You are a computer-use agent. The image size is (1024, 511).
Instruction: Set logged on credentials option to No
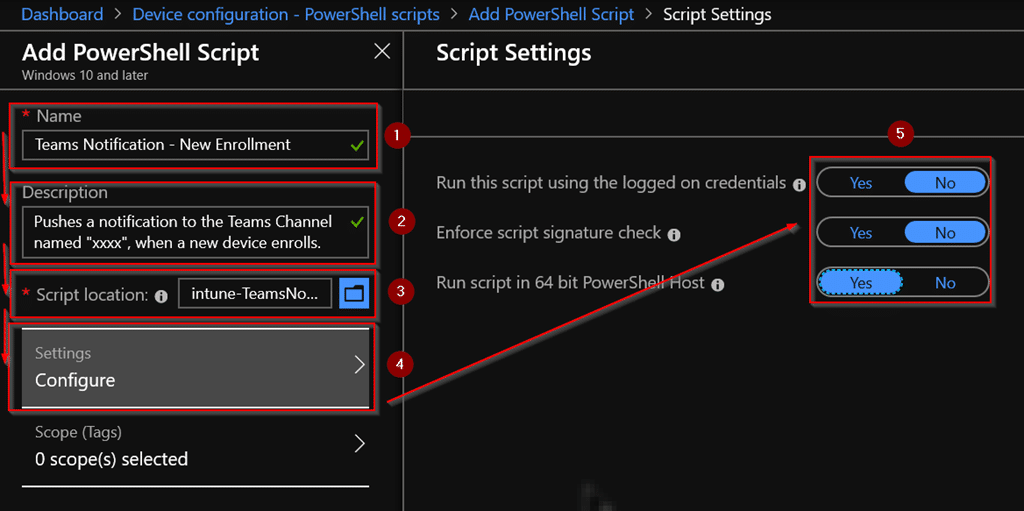coord(945,183)
